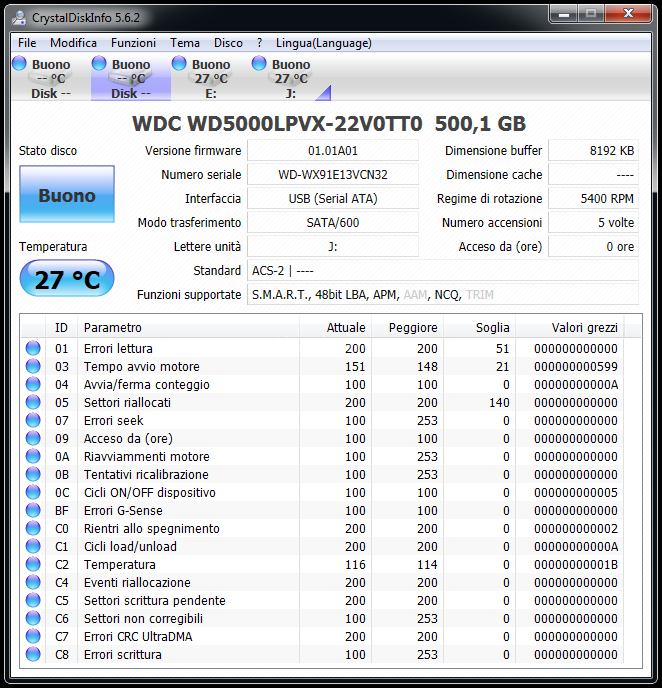Switch to the J: drive tab

tap(291, 78)
